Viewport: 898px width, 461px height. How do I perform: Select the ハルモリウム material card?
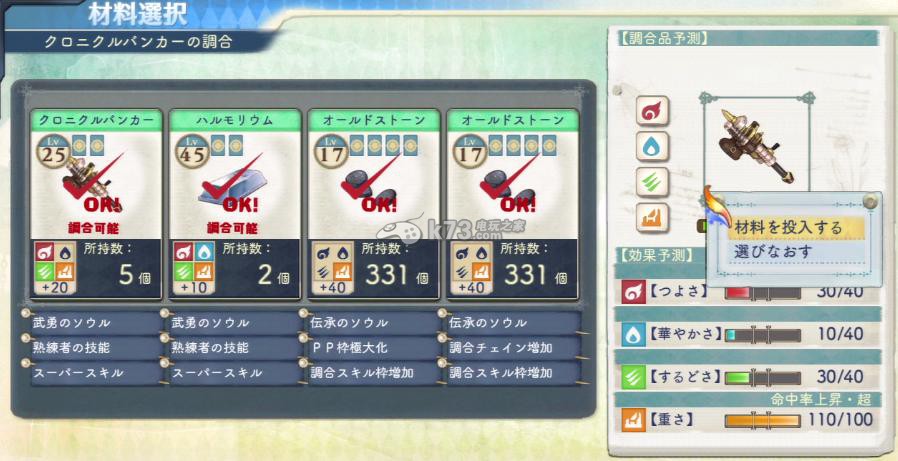click(235, 204)
